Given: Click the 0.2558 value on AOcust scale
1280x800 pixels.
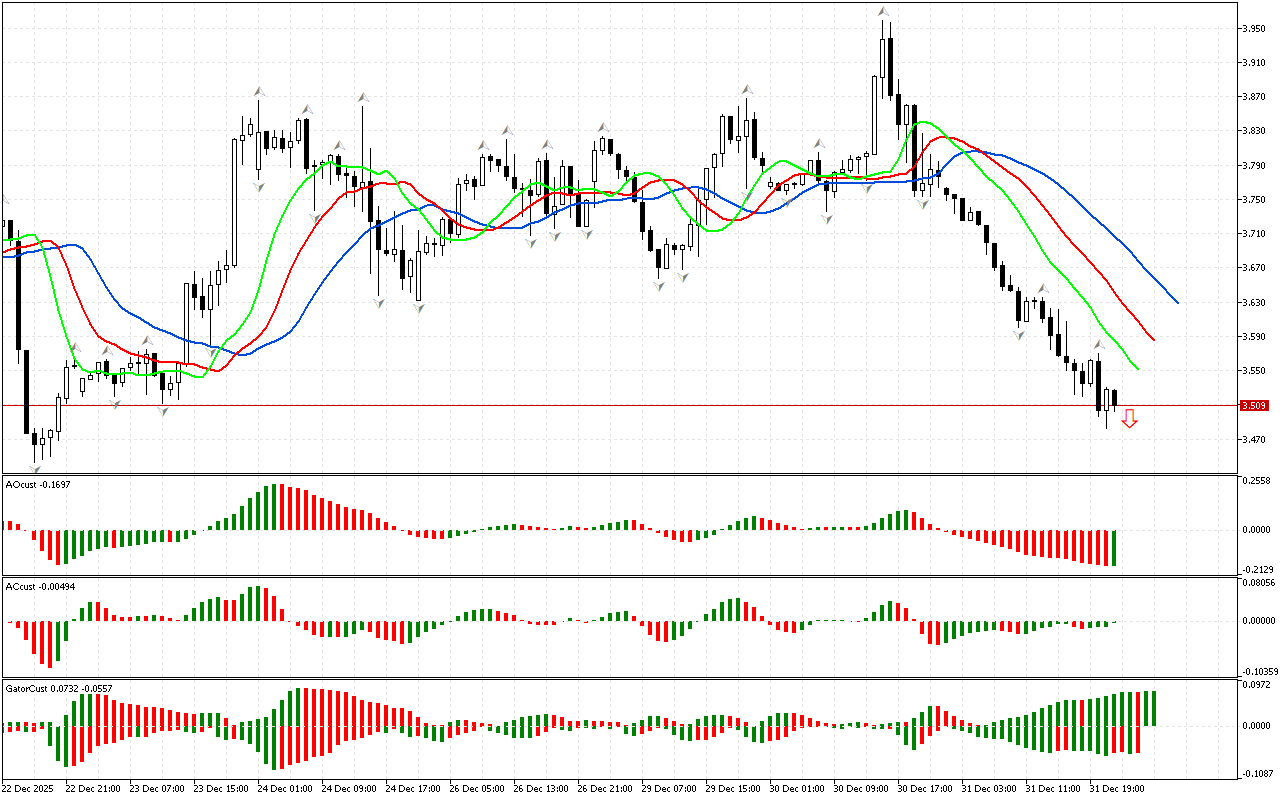Looking at the screenshot, I should 1255,481.
